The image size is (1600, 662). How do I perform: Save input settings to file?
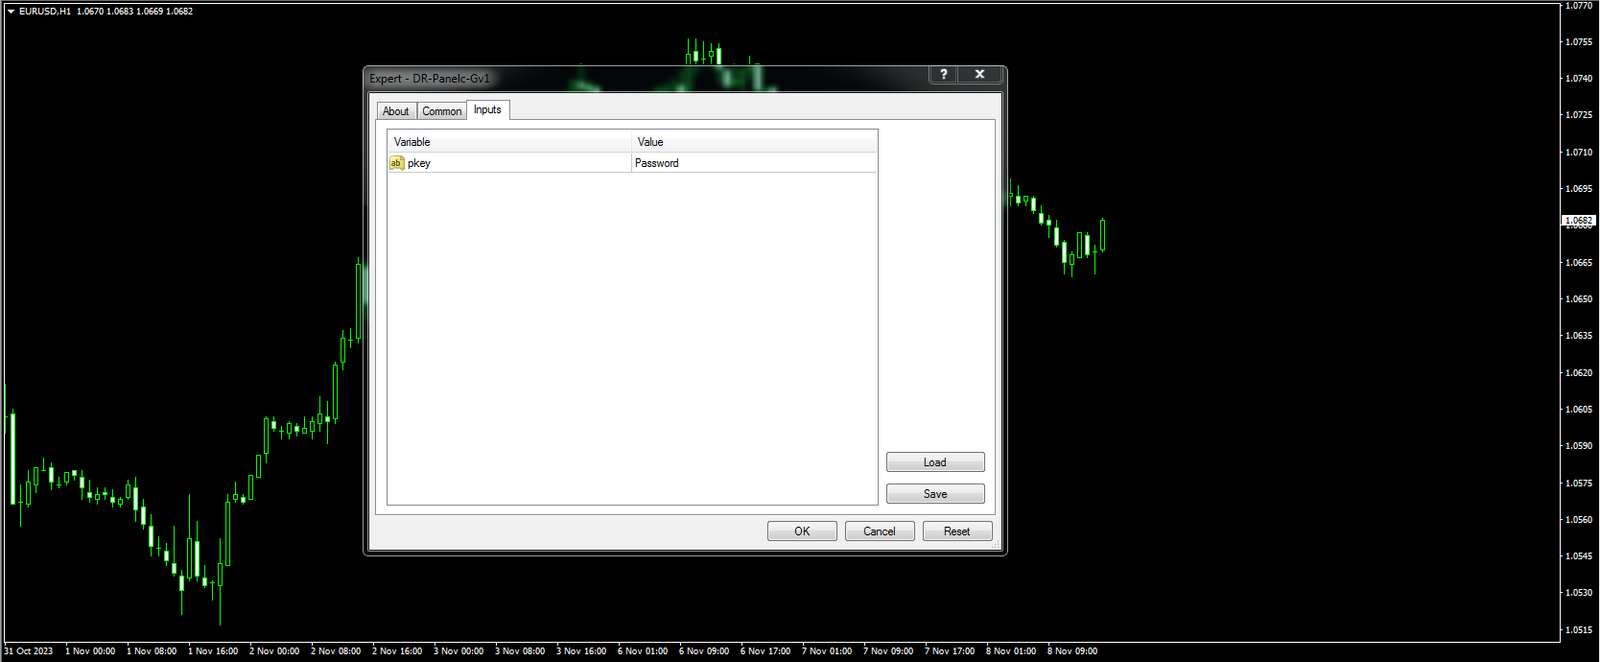[x=935, y=494]
